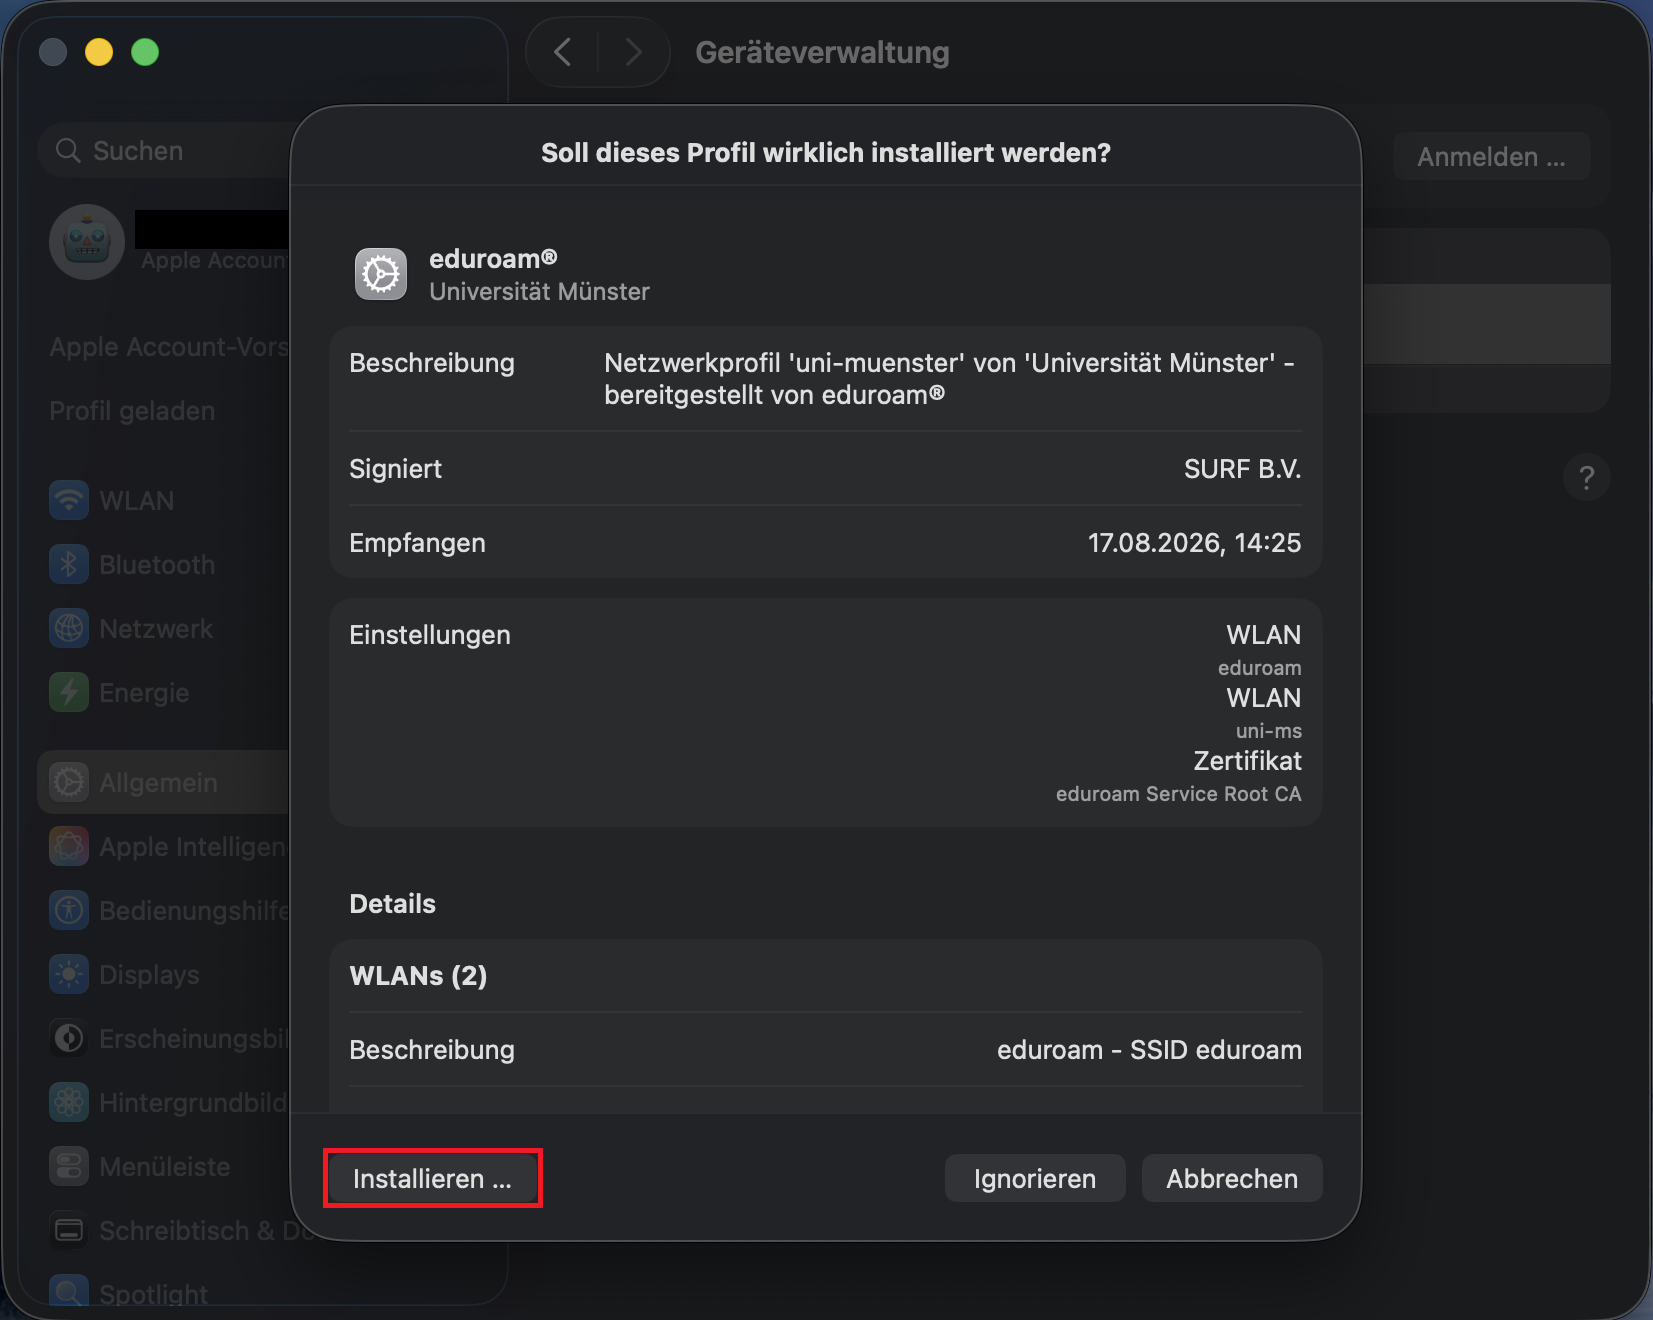Click the dialog title asking about installation

click(x=826, y=153)
